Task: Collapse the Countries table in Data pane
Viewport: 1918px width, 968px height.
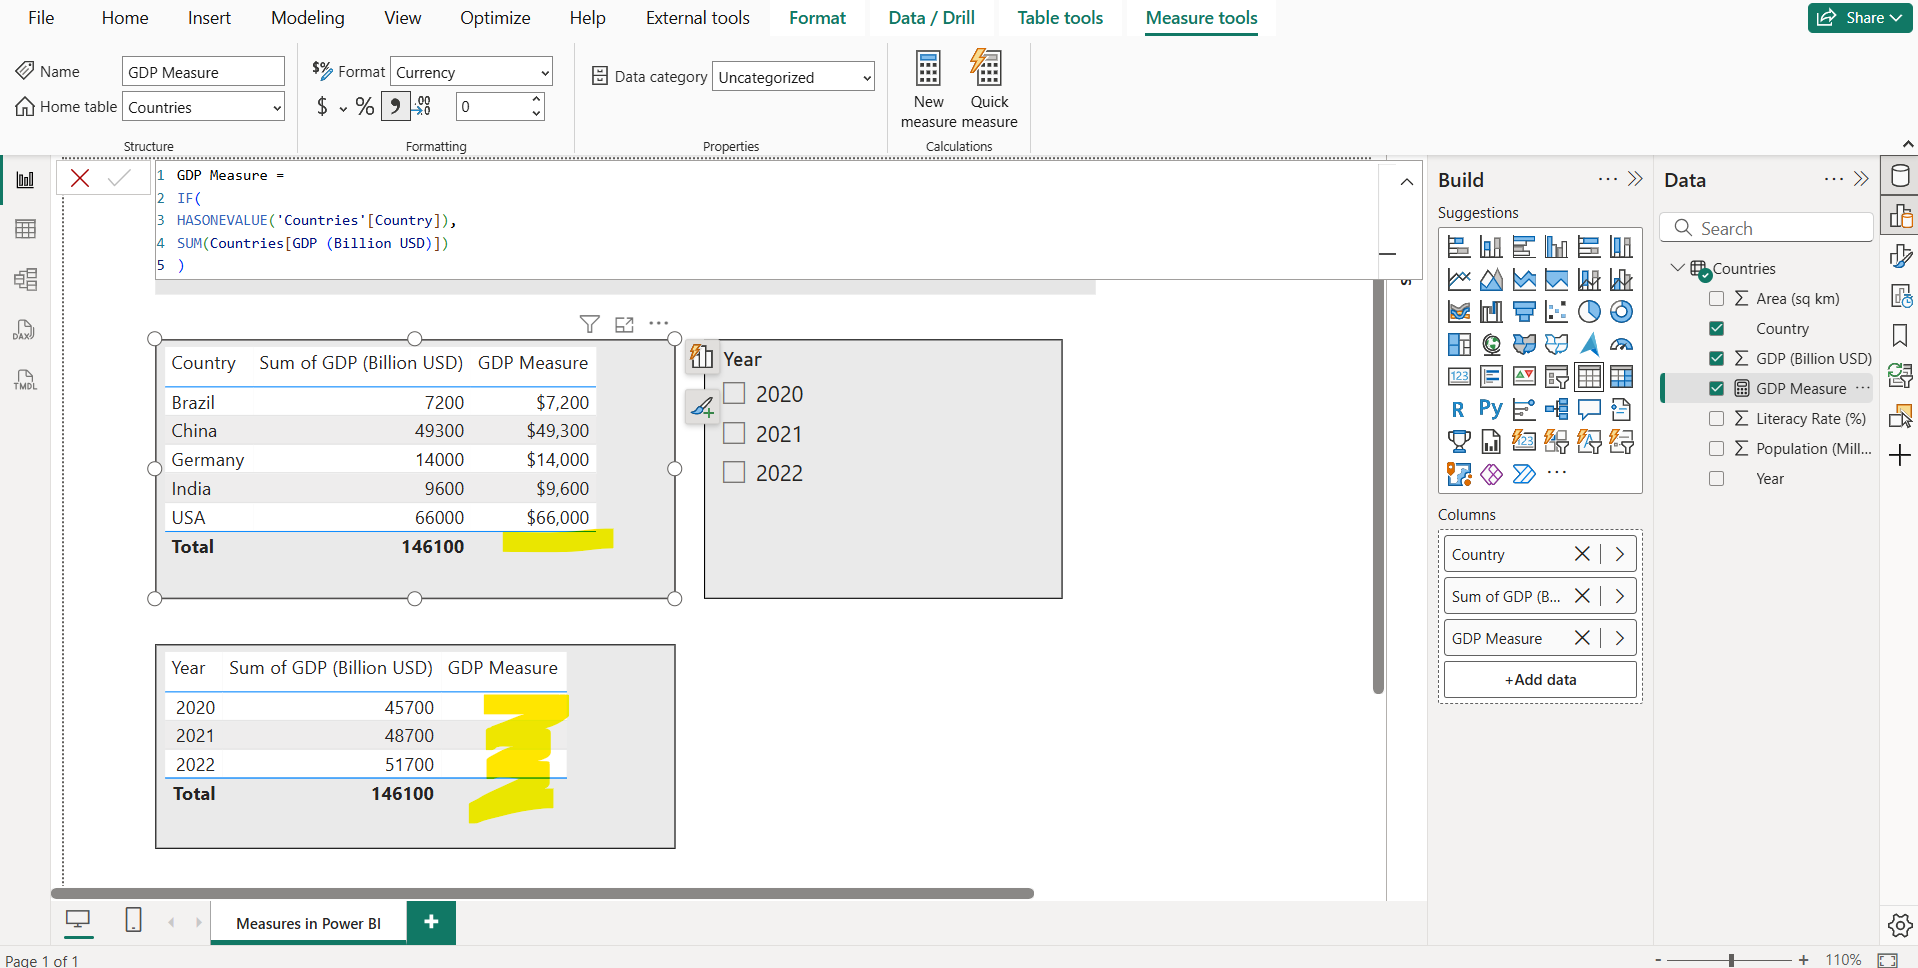Action: [x=1677, y=268]
